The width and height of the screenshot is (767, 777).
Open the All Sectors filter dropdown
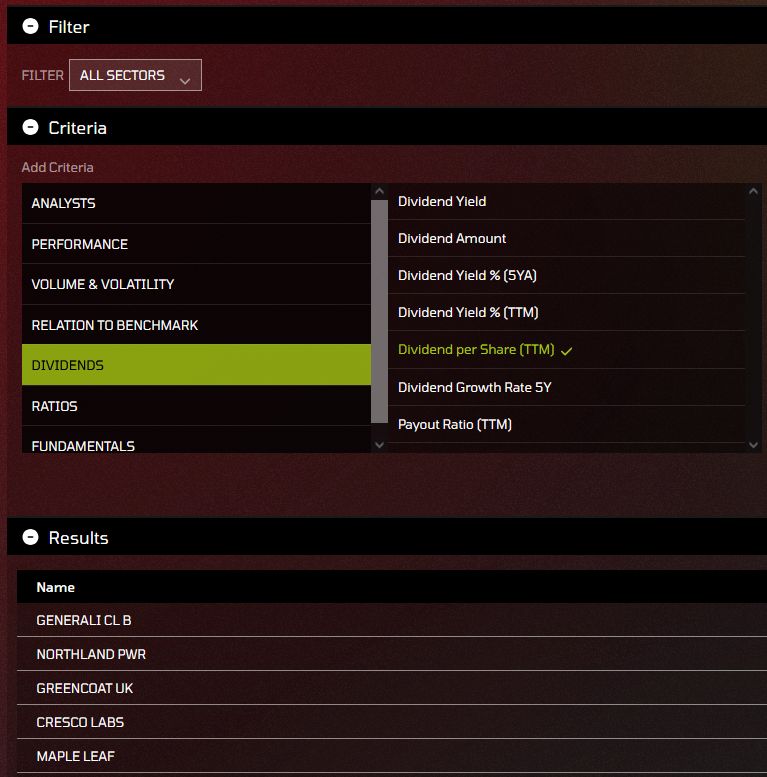pos(135,75)
